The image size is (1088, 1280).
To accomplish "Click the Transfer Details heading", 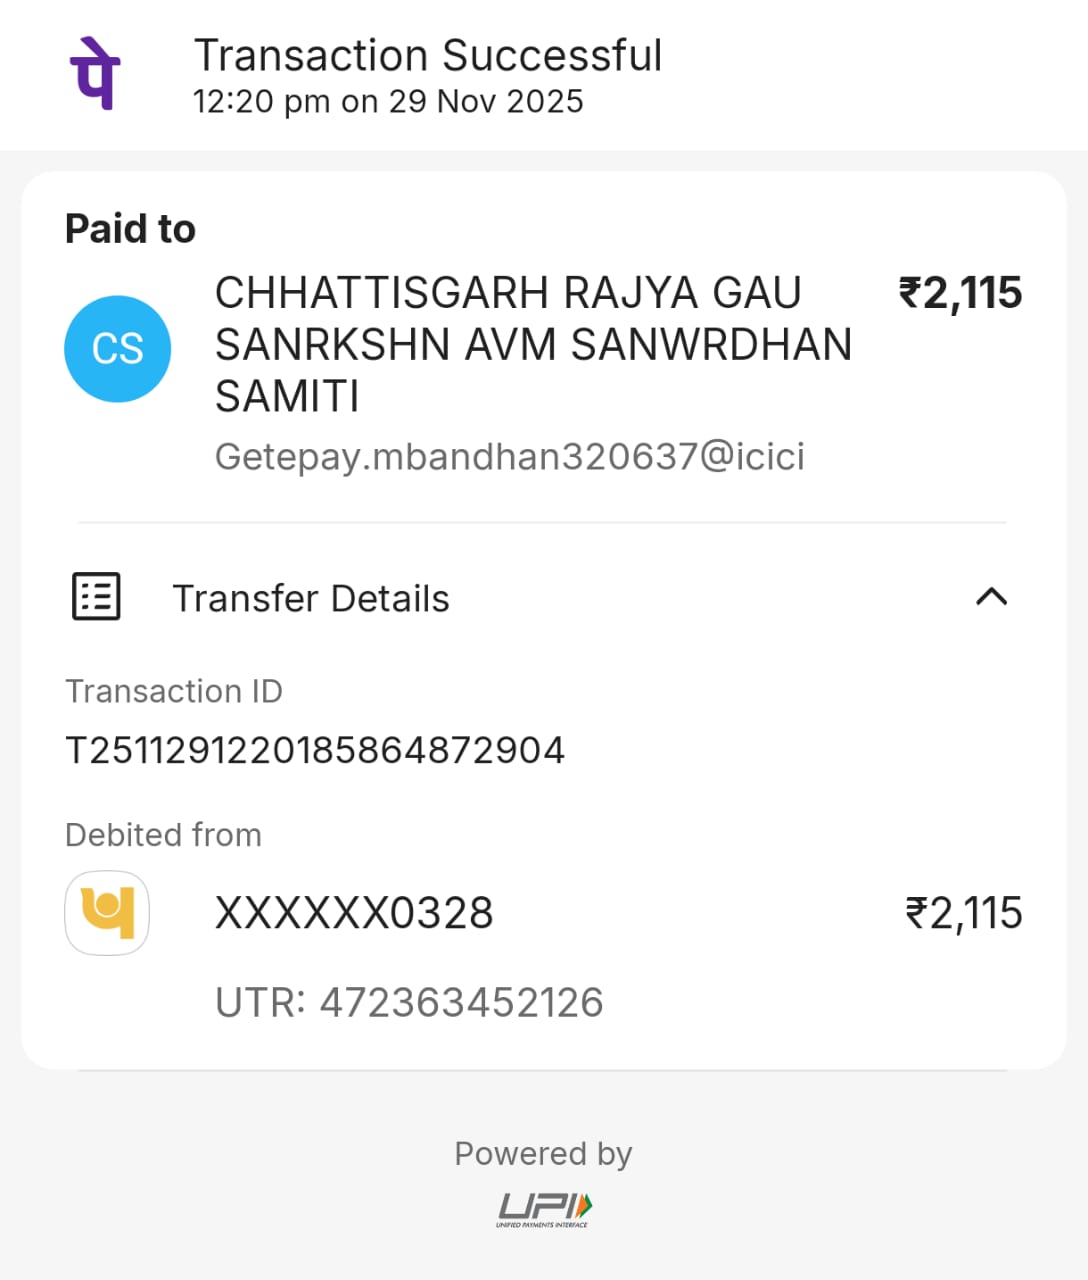I will (x=311, y=599).
